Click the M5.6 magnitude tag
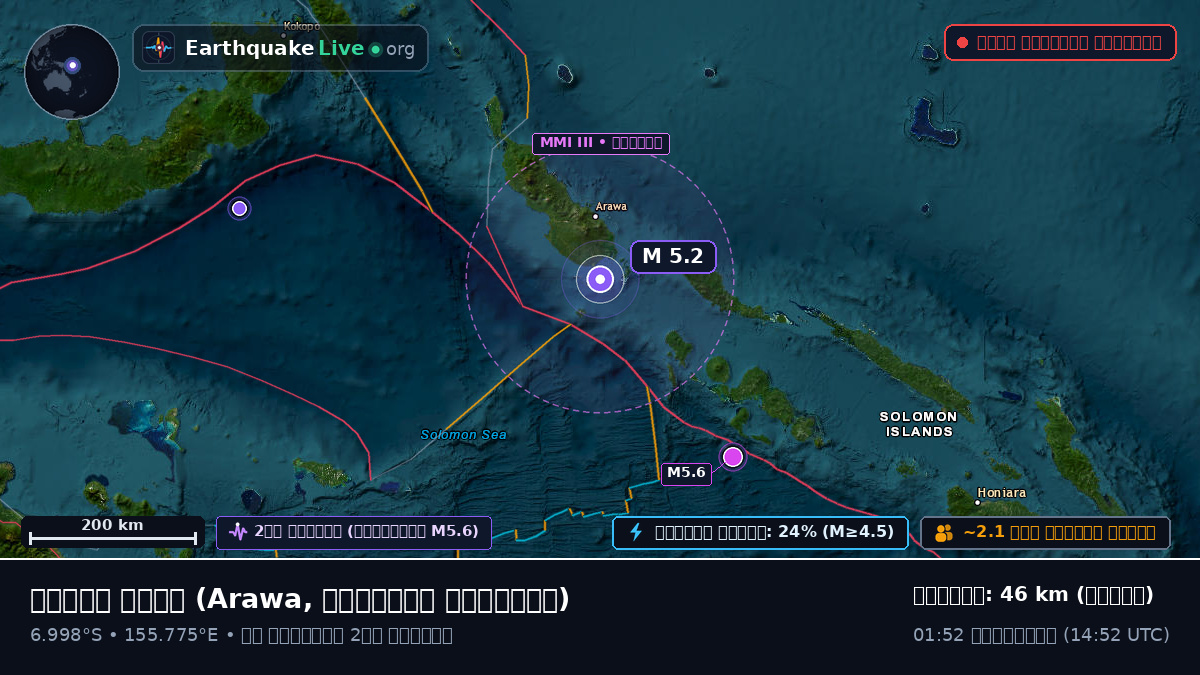 click(686, 473)
